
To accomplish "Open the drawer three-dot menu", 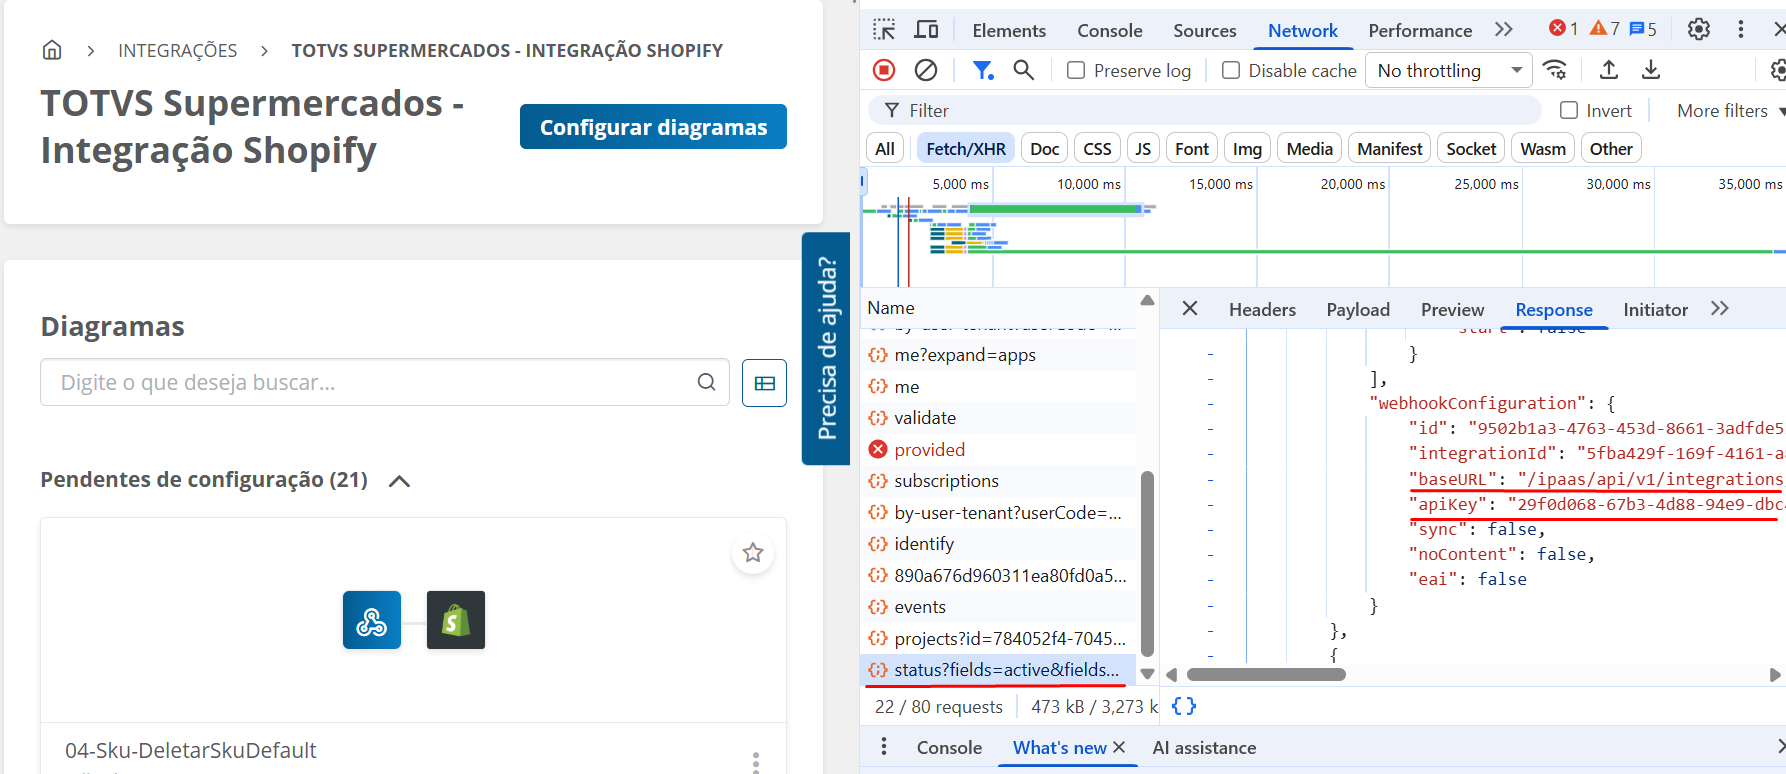I will (884, 747).
